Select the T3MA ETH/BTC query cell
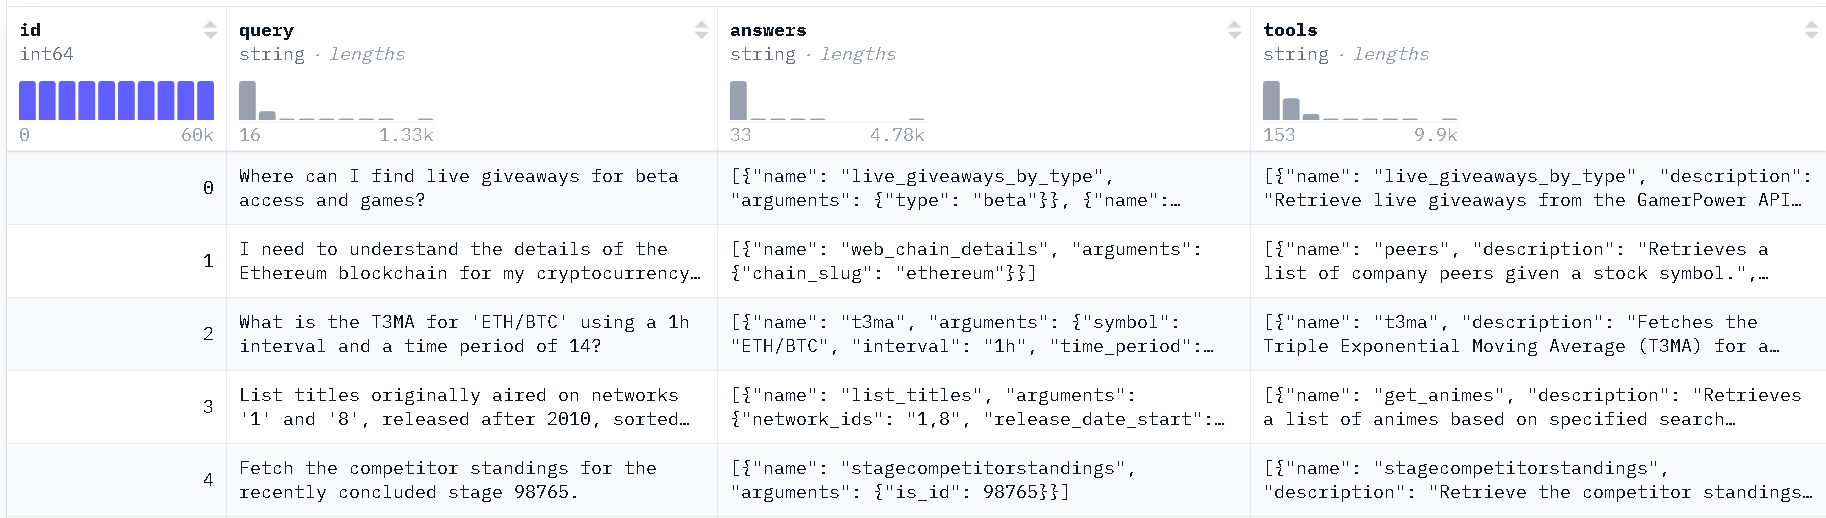Viewport: 1826px width, 518px height. 471,334
